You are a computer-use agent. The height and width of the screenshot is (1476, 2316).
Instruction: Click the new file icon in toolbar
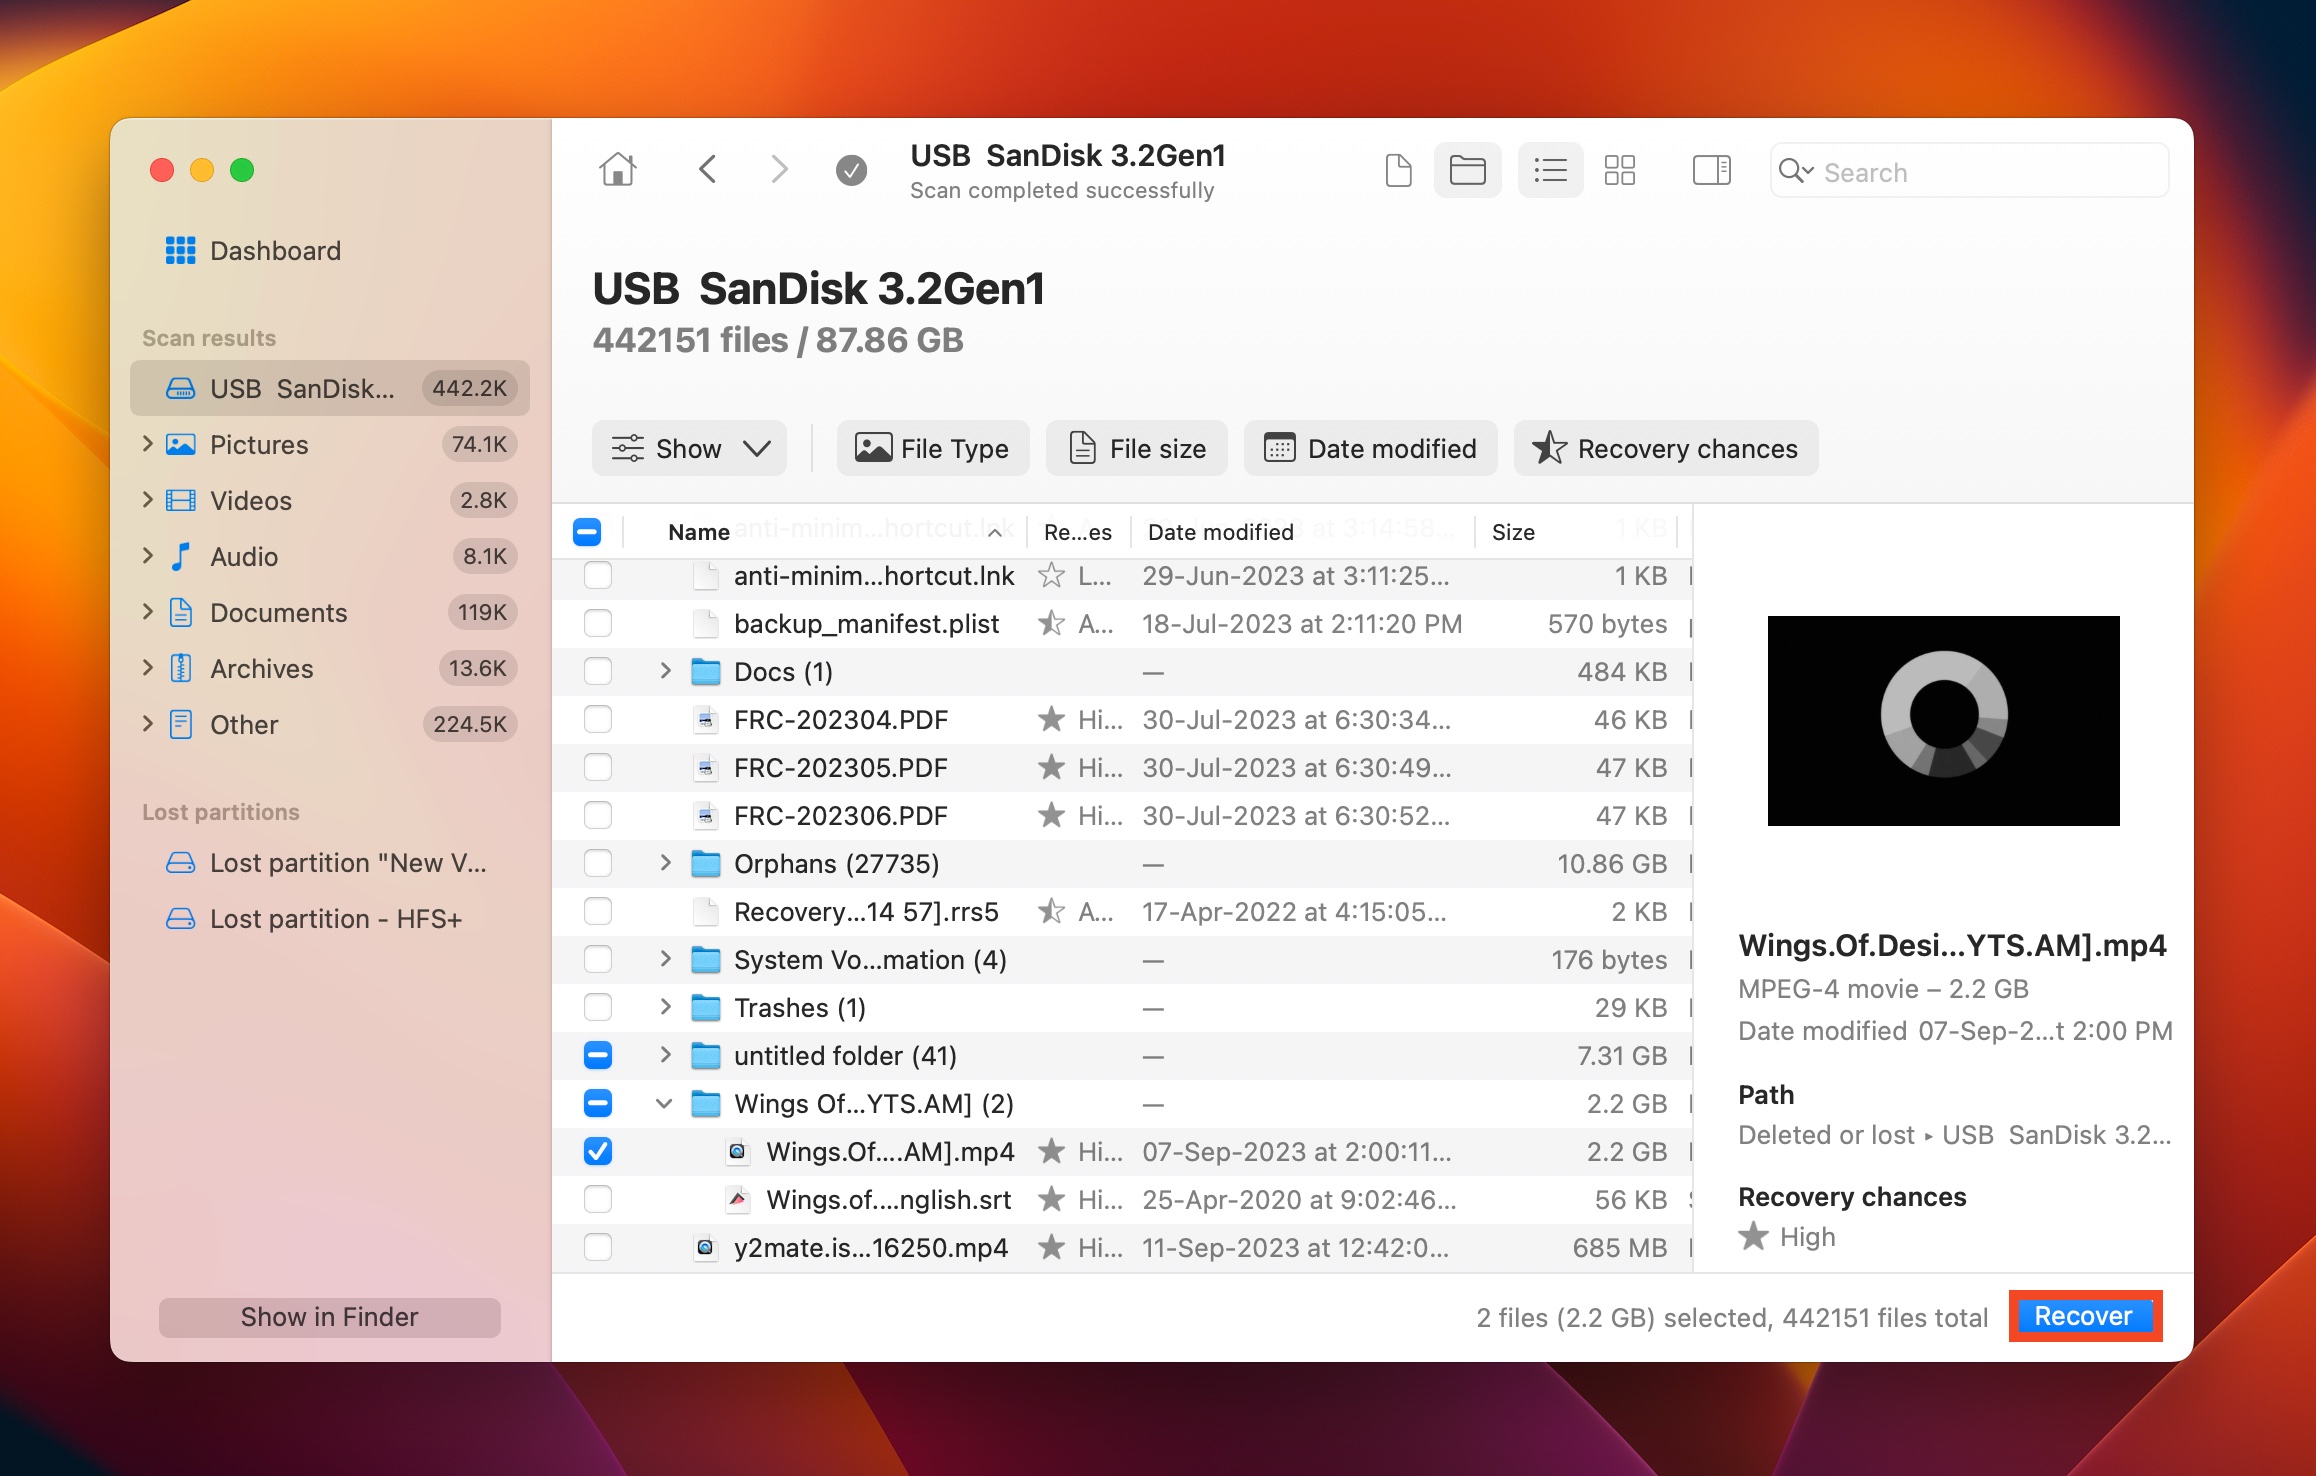[1398, 171]
